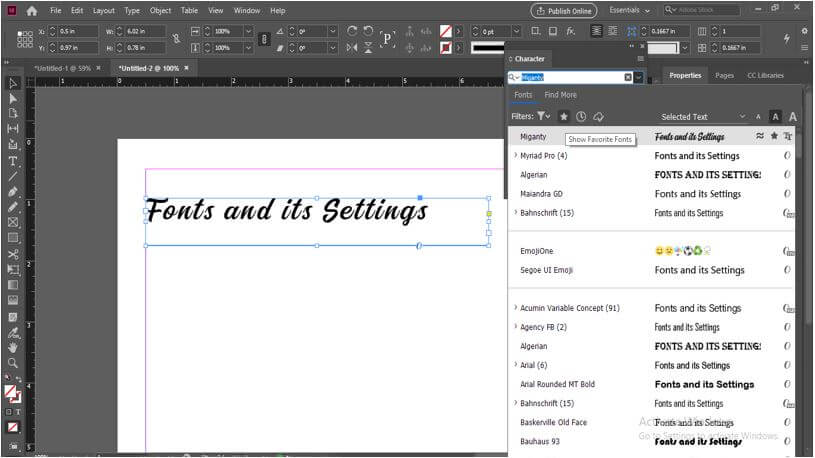Clear the font search field
This screenshot has height=458, width=815.
[628, 77]
